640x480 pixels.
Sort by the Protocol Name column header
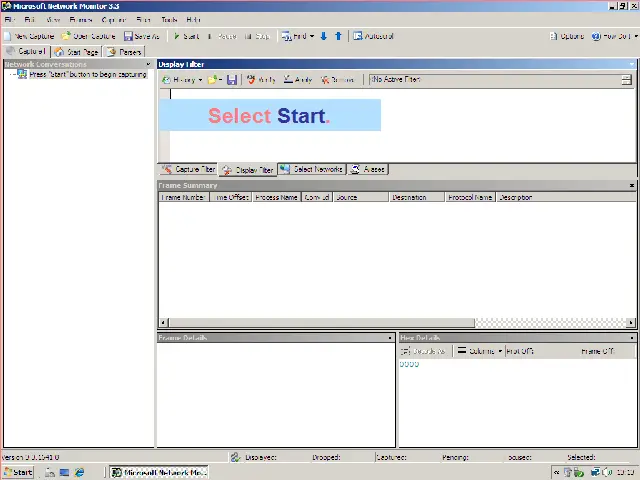point(470,197)
